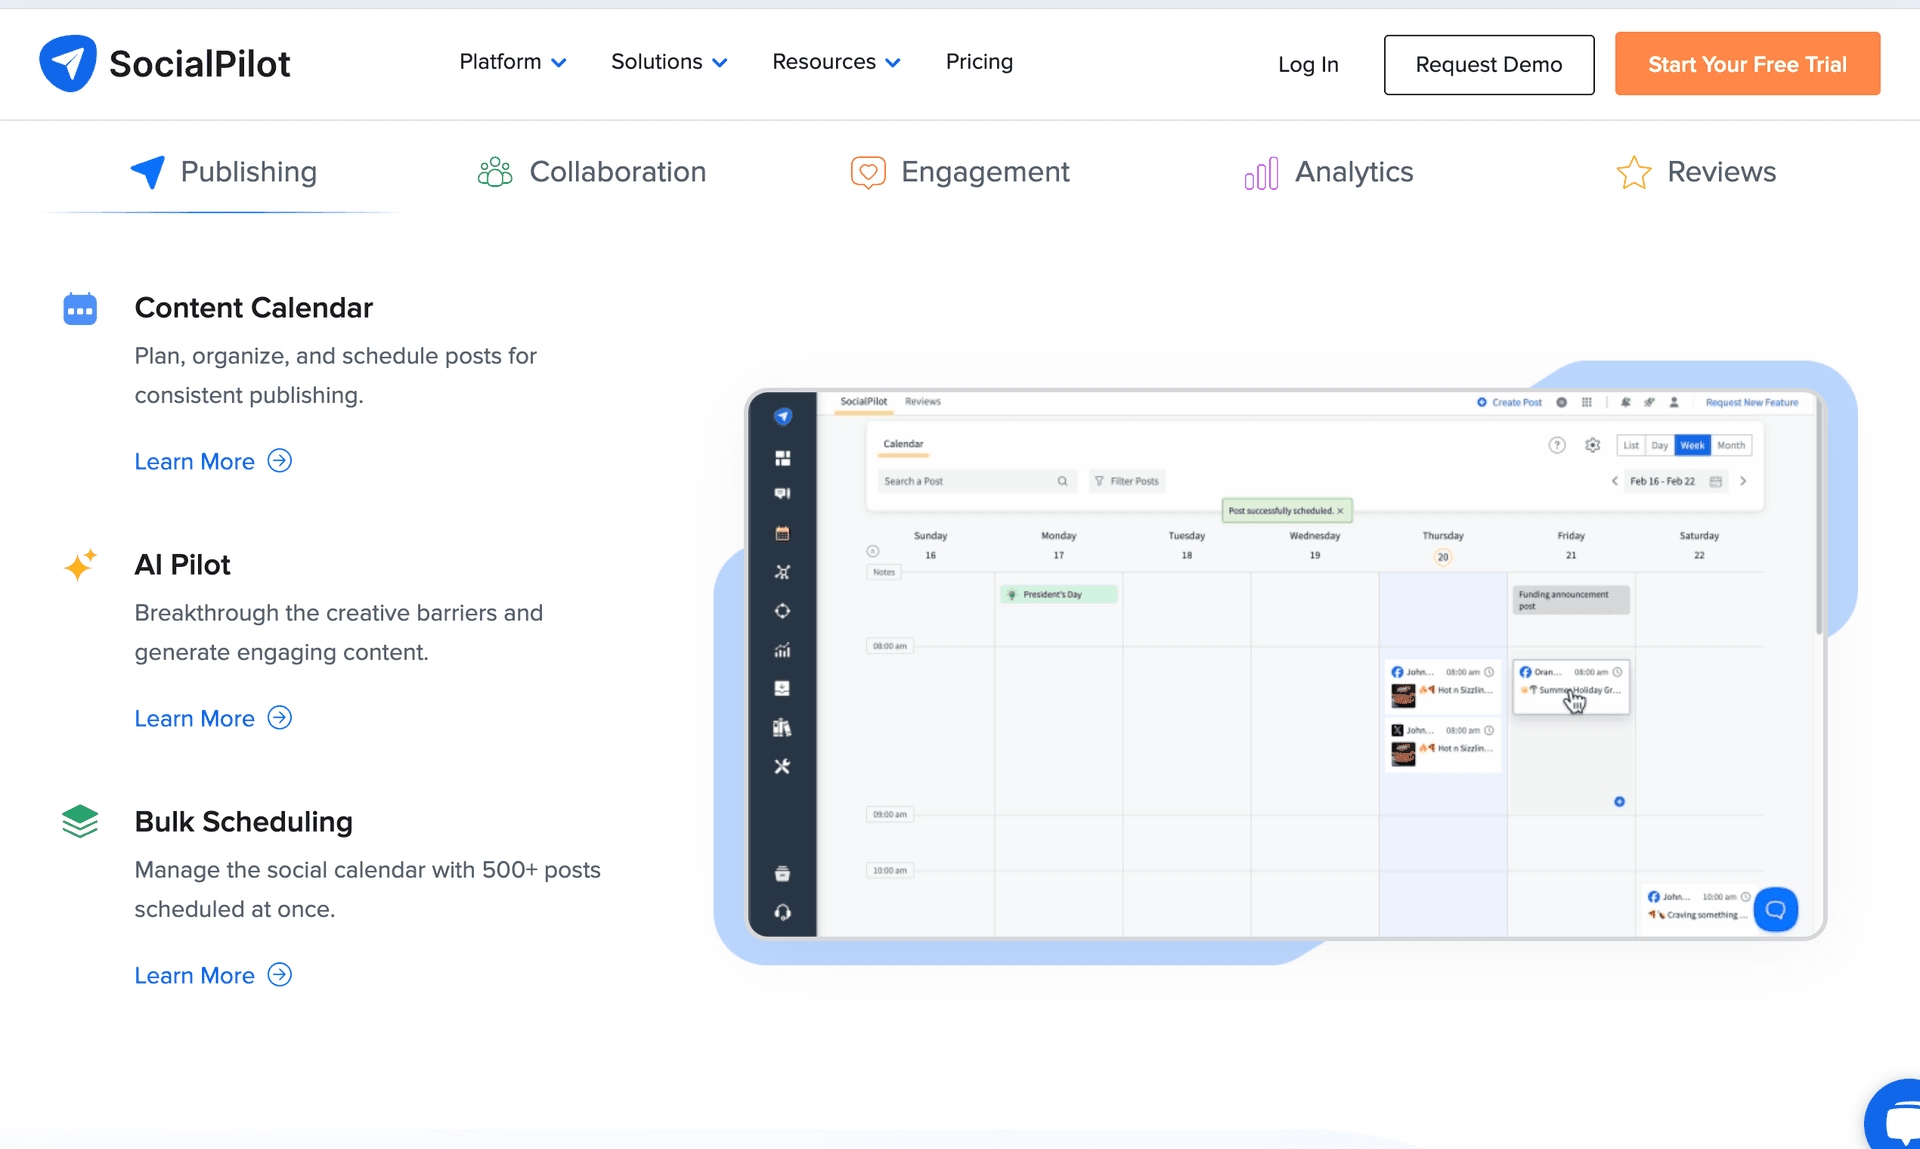Select the Reviews tab inside preview
Viewport: 1920px width, 1149px height.
923,401
